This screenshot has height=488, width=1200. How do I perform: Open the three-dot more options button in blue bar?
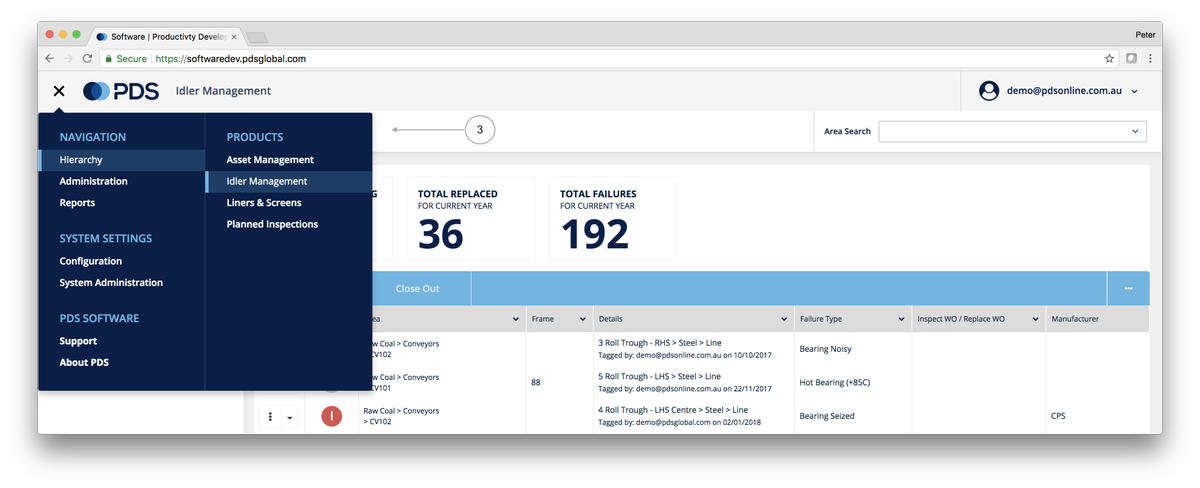(x=1128, y=289)
